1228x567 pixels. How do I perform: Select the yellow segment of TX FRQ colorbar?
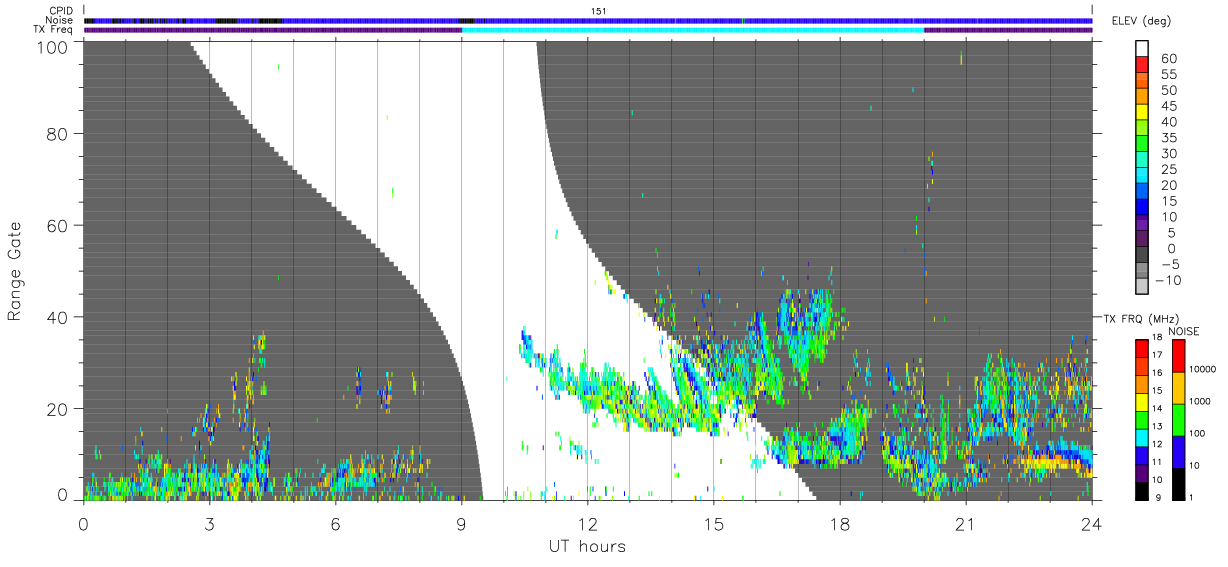pos(1141,402)
